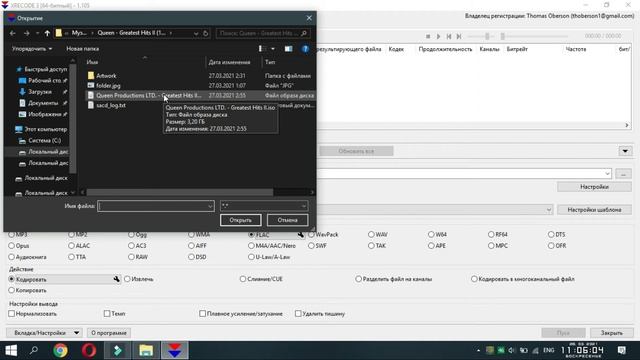640x360 pixels.
Task: Open volume control in system tray
Action: pos(511,350)
